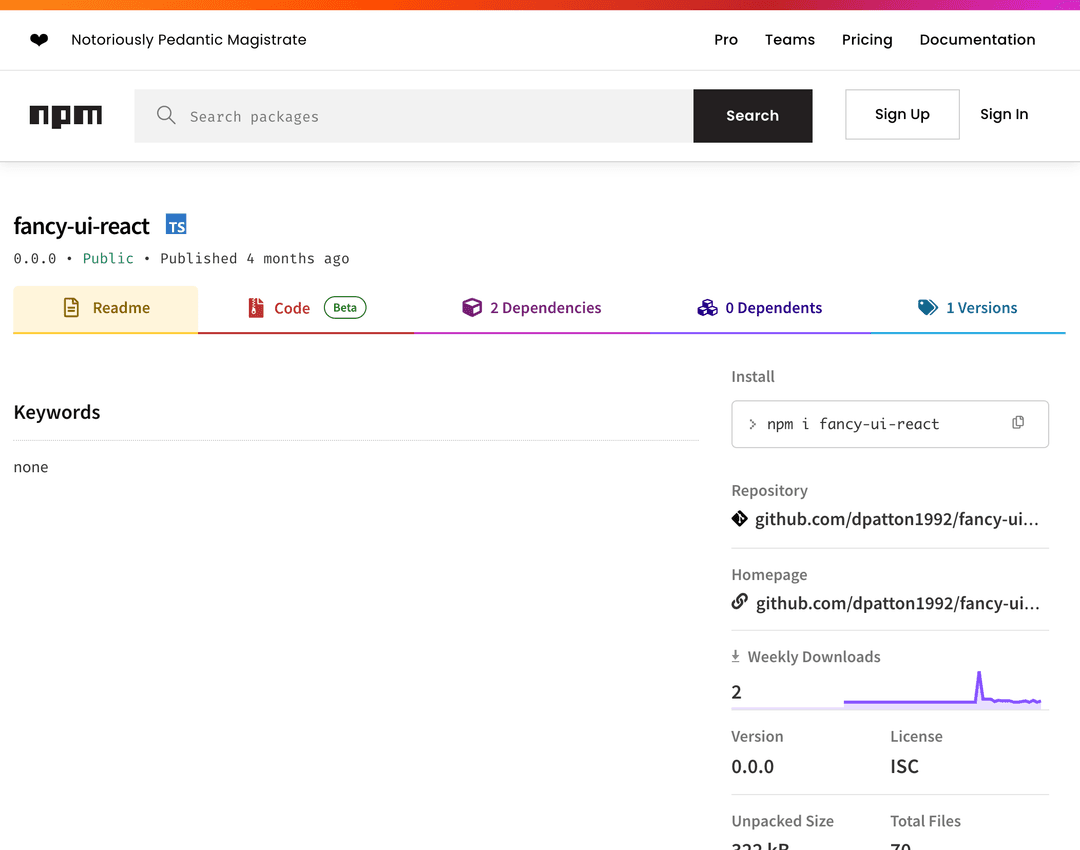Click the Weekly Downloads download arrow icon
1080x850 pixels.
(x=736, y=656)
